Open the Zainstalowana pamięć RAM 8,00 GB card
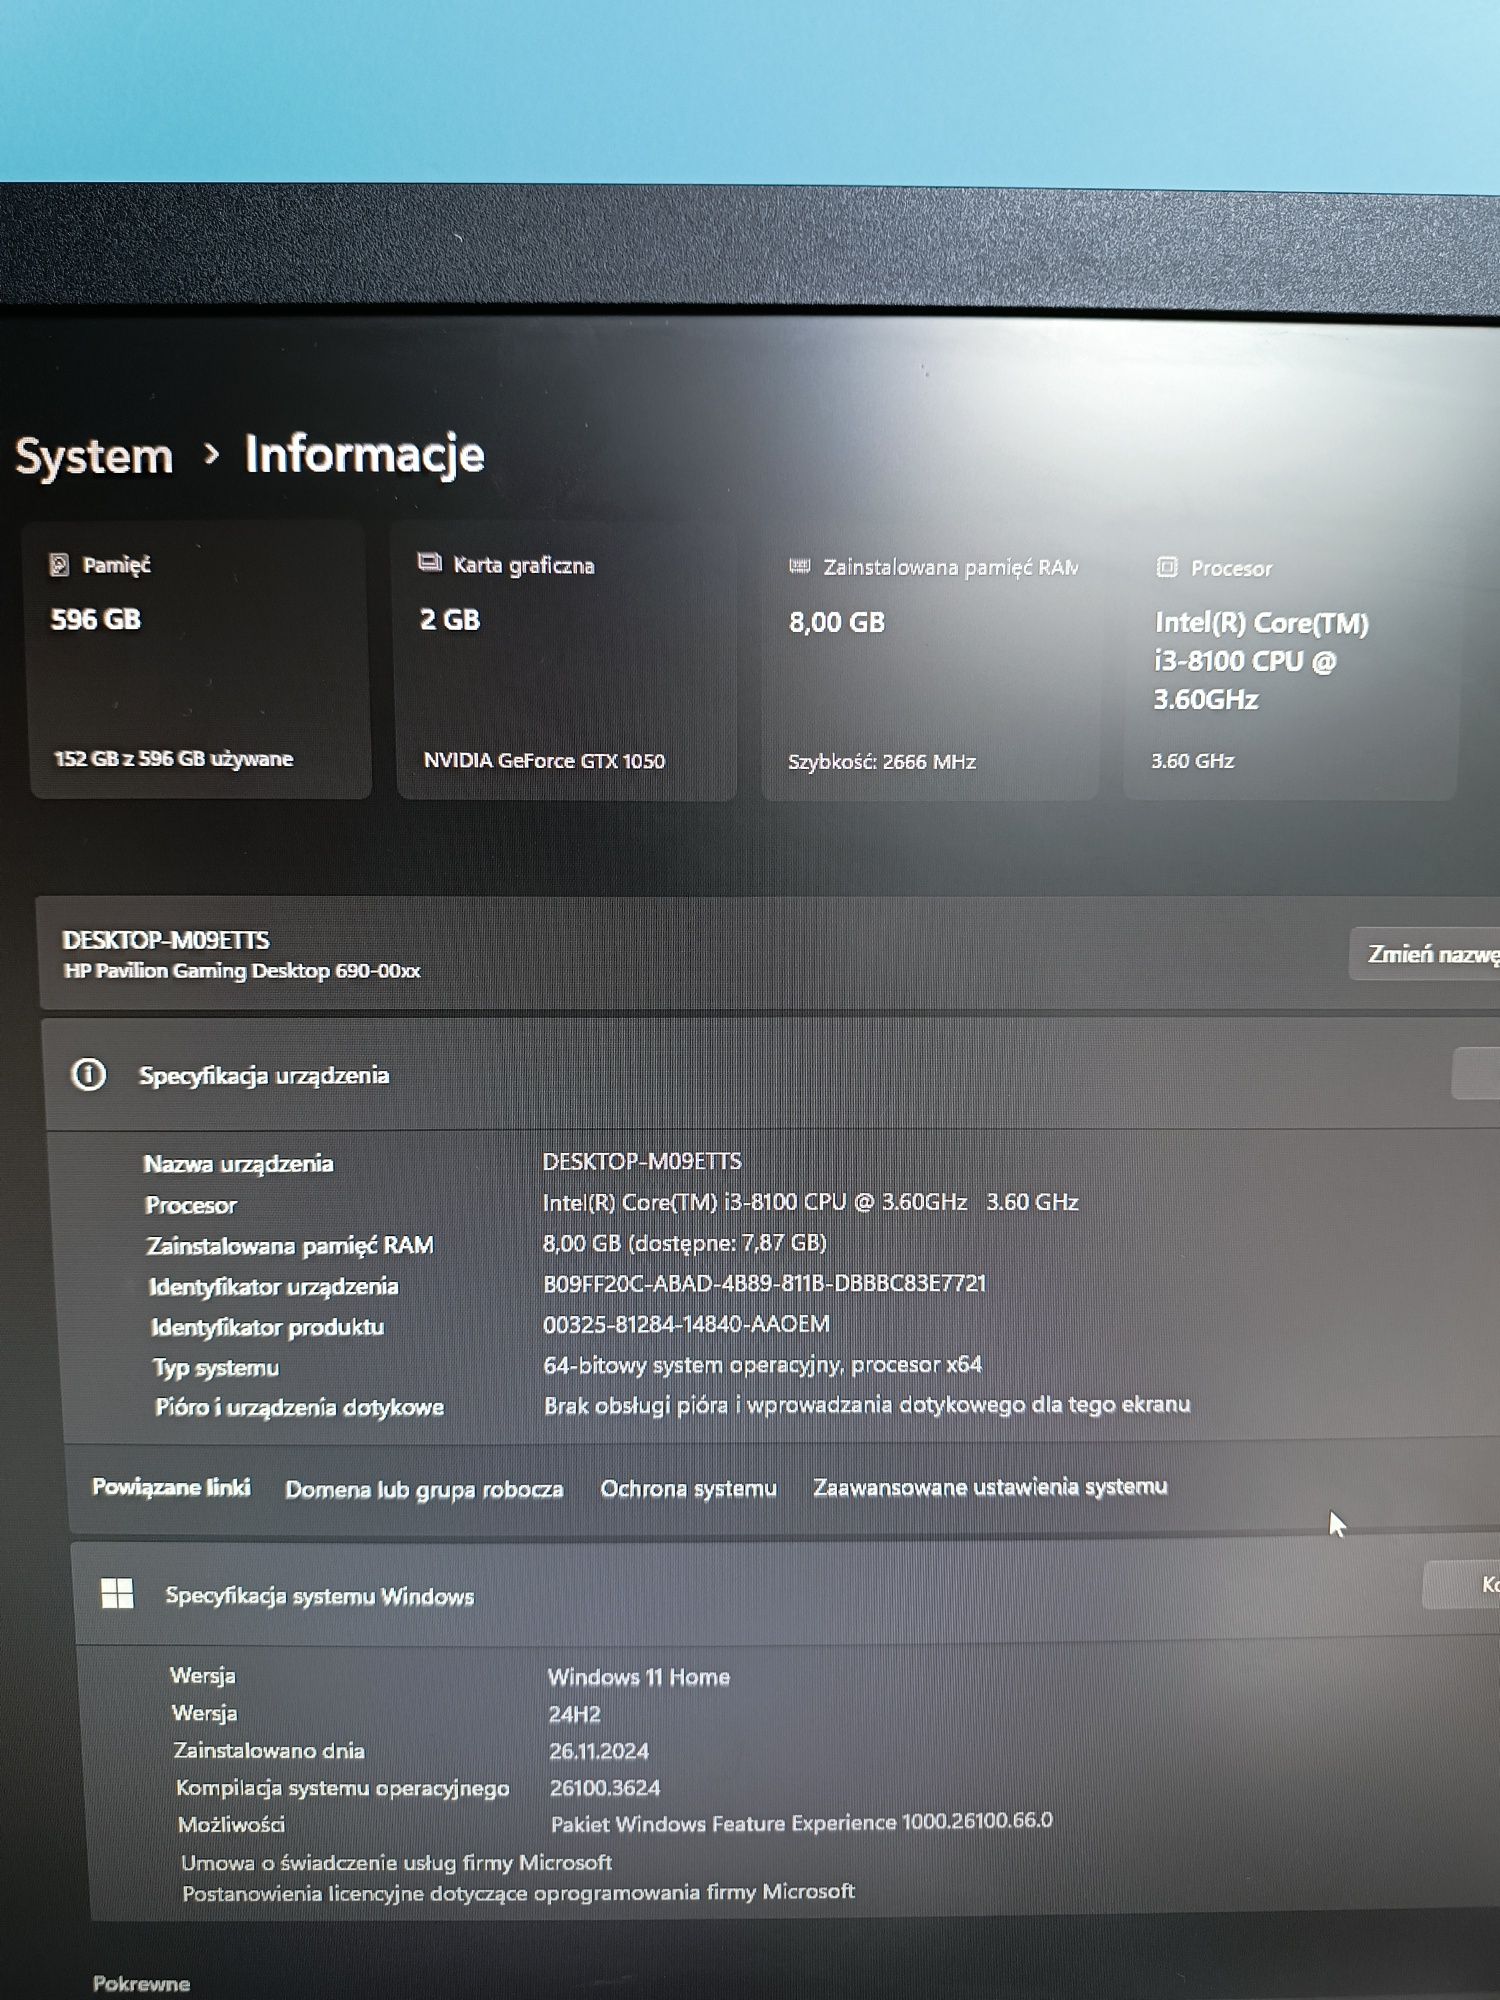1500x2000 pixels. pyautogui.click(x=930, y=663)
